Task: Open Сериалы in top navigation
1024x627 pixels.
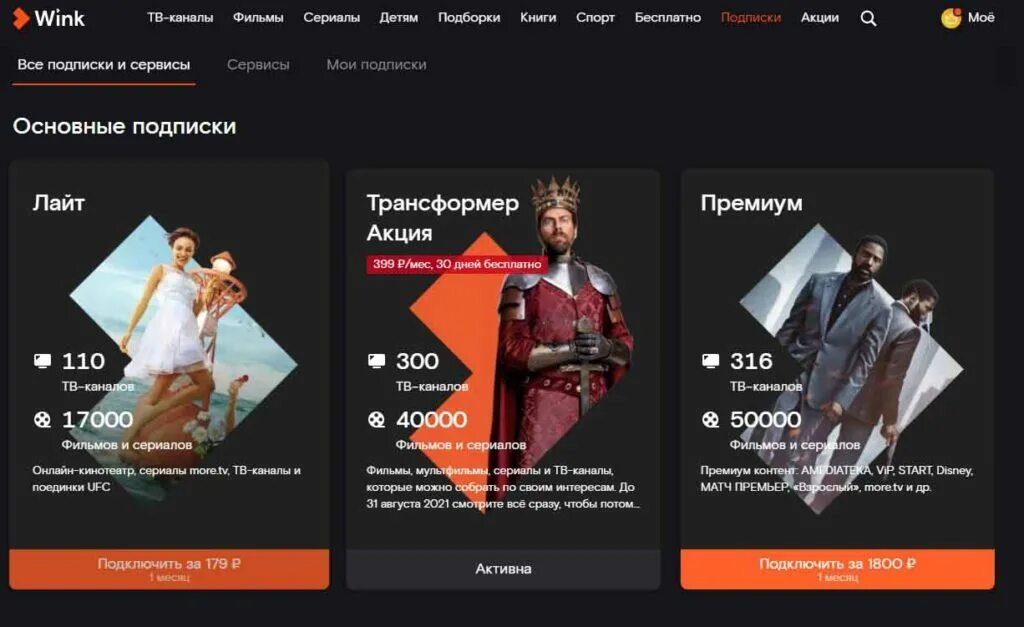Action: click(x=331, y=18)
